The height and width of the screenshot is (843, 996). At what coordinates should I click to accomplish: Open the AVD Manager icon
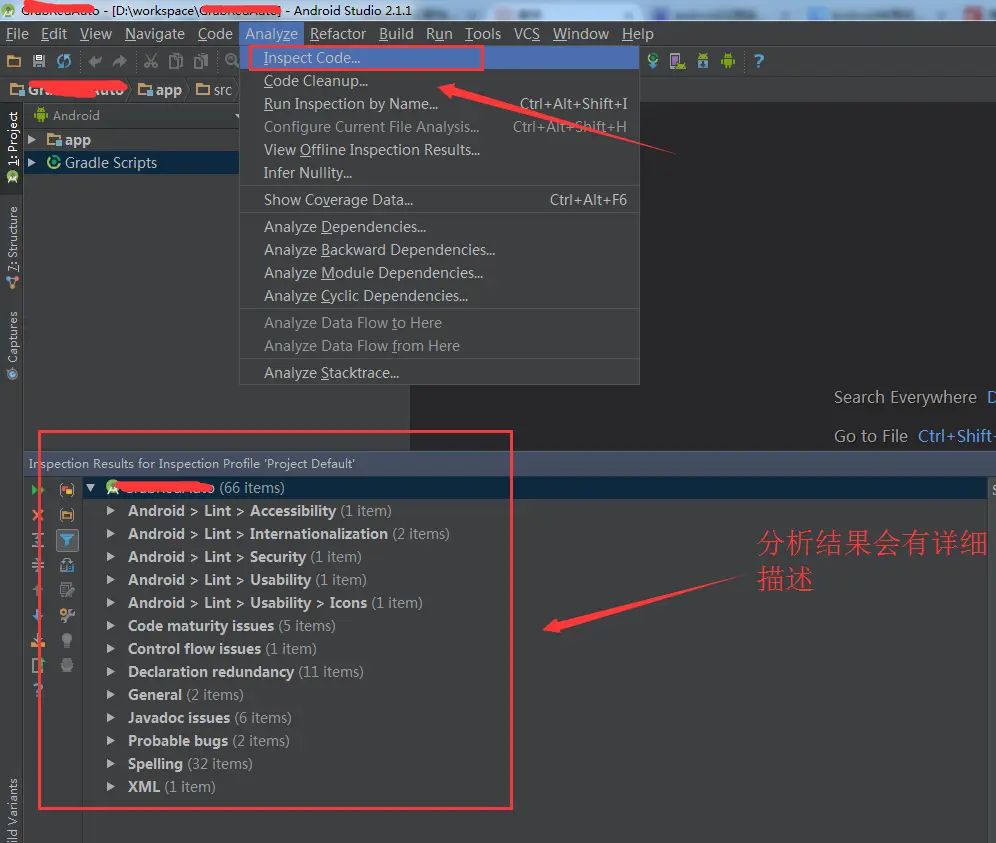(678, 61)
